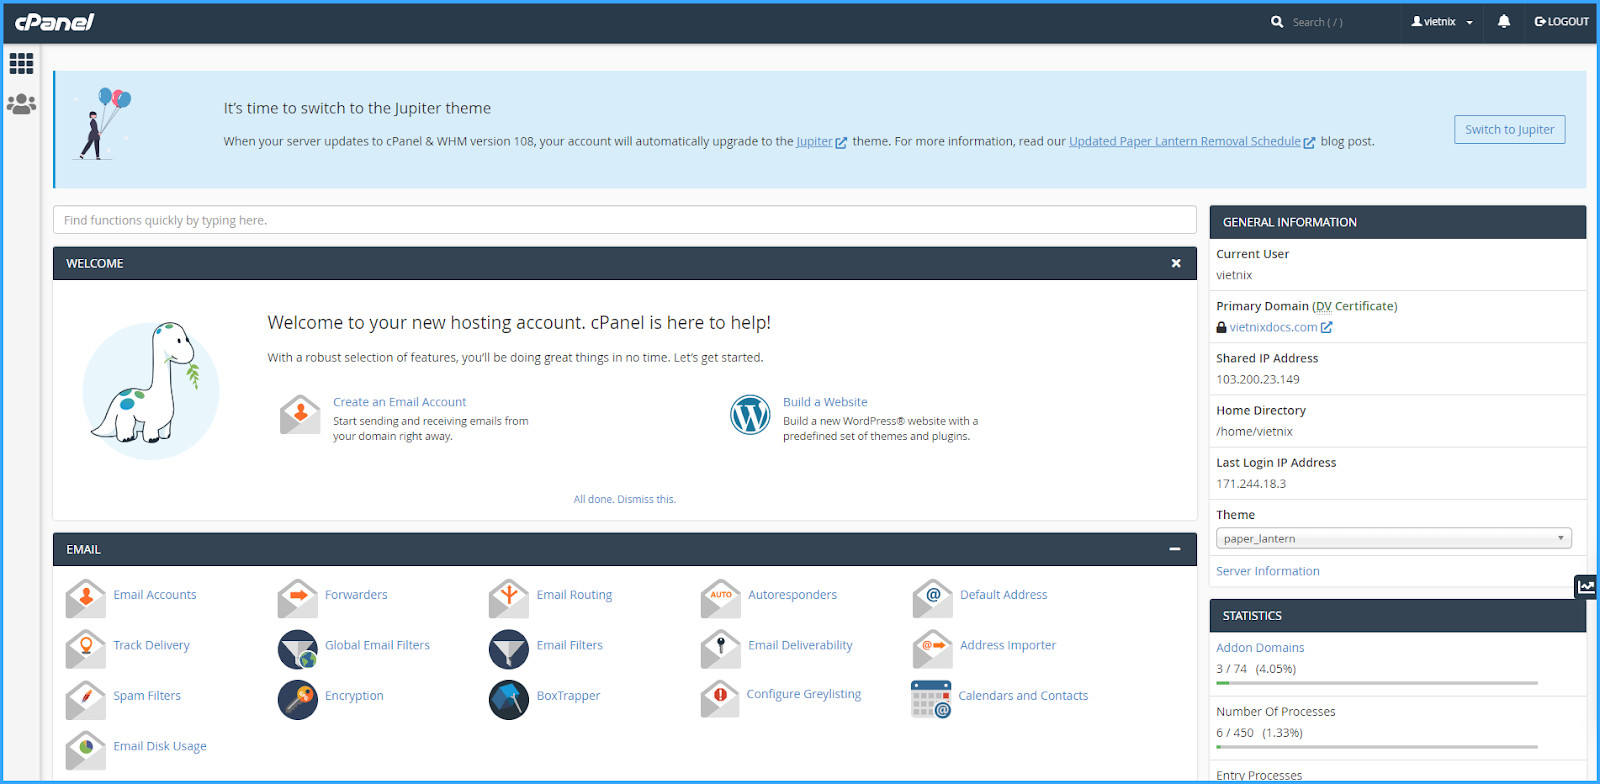Click Create an Email Account link
Screen dimensions: 1600x784
click(x=399, y=402)
